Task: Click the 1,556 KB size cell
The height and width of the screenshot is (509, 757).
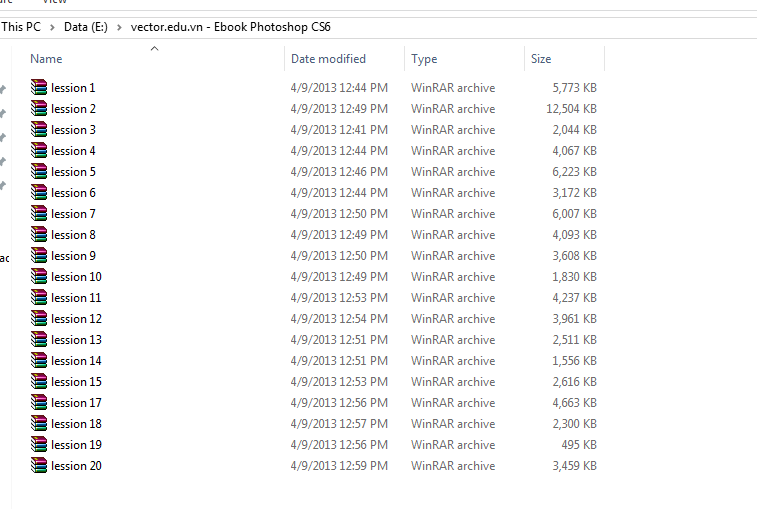Action: 575,361
